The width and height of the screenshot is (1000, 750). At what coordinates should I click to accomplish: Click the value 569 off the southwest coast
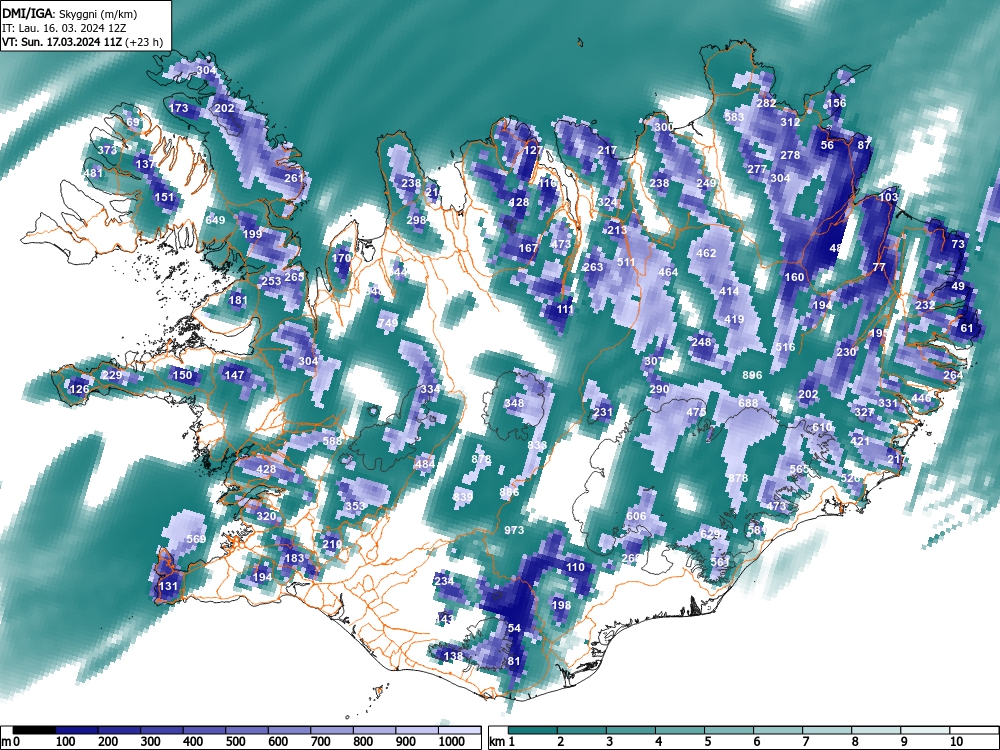(196, 539)
